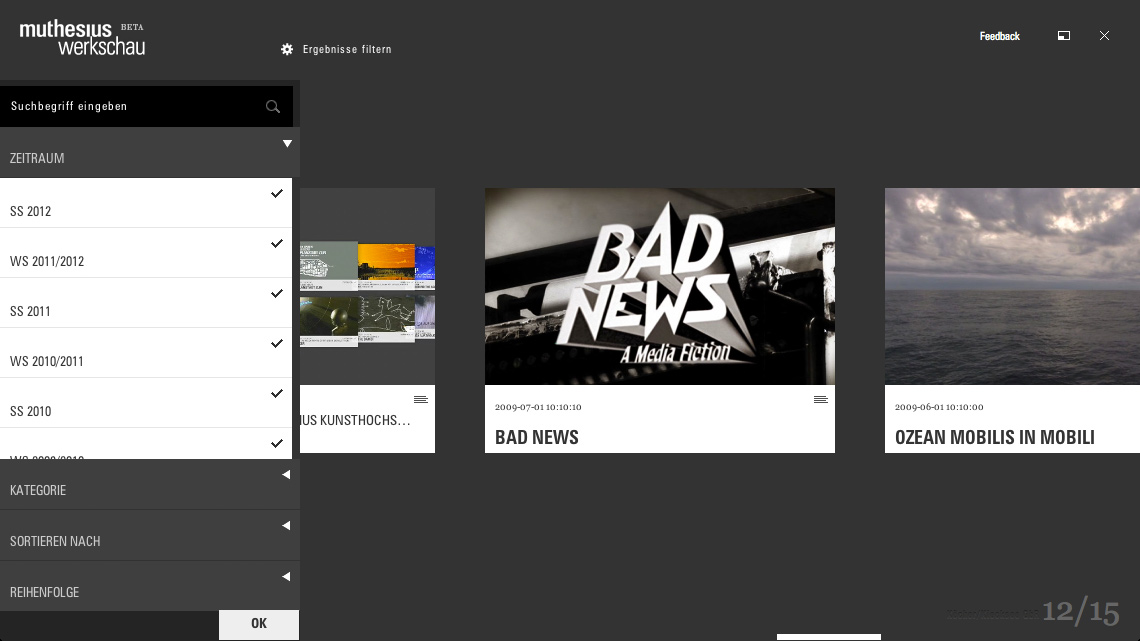
Task: Click the window resize icon near Feedback
Action: 1064,36
